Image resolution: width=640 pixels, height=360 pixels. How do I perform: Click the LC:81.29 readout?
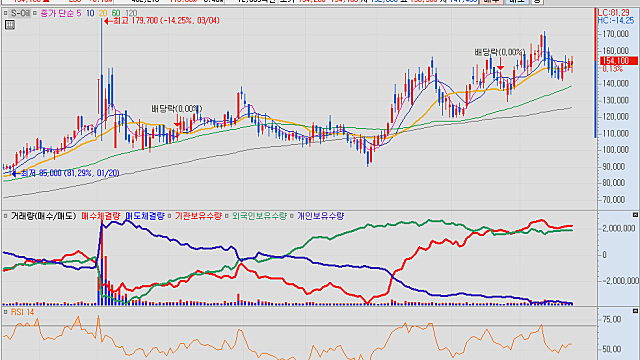(613, 13)
